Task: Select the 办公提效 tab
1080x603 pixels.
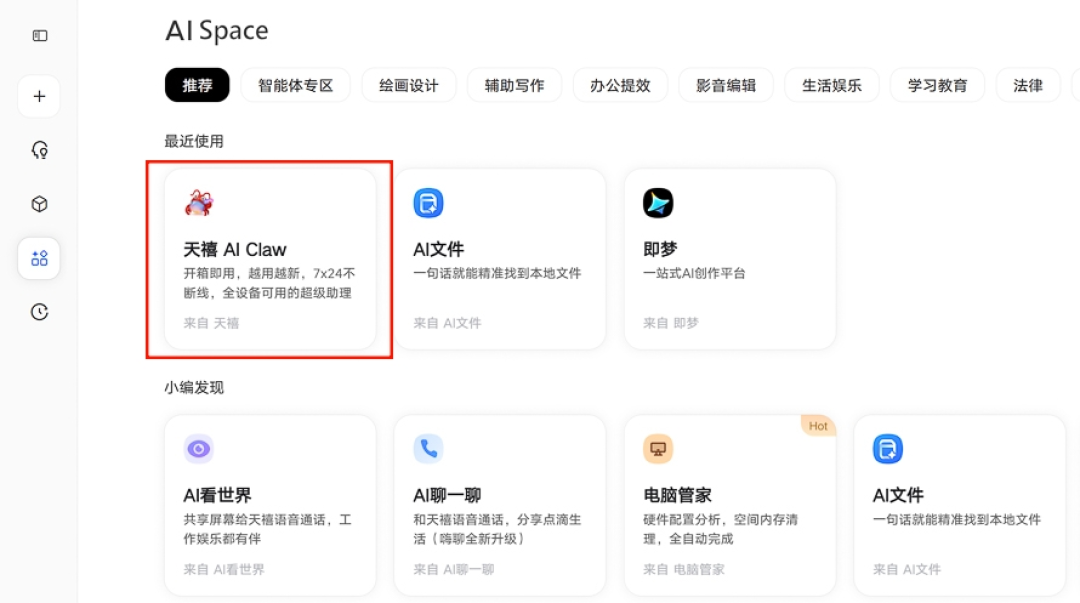Action: pyautogui.click(x=620, y=85)
